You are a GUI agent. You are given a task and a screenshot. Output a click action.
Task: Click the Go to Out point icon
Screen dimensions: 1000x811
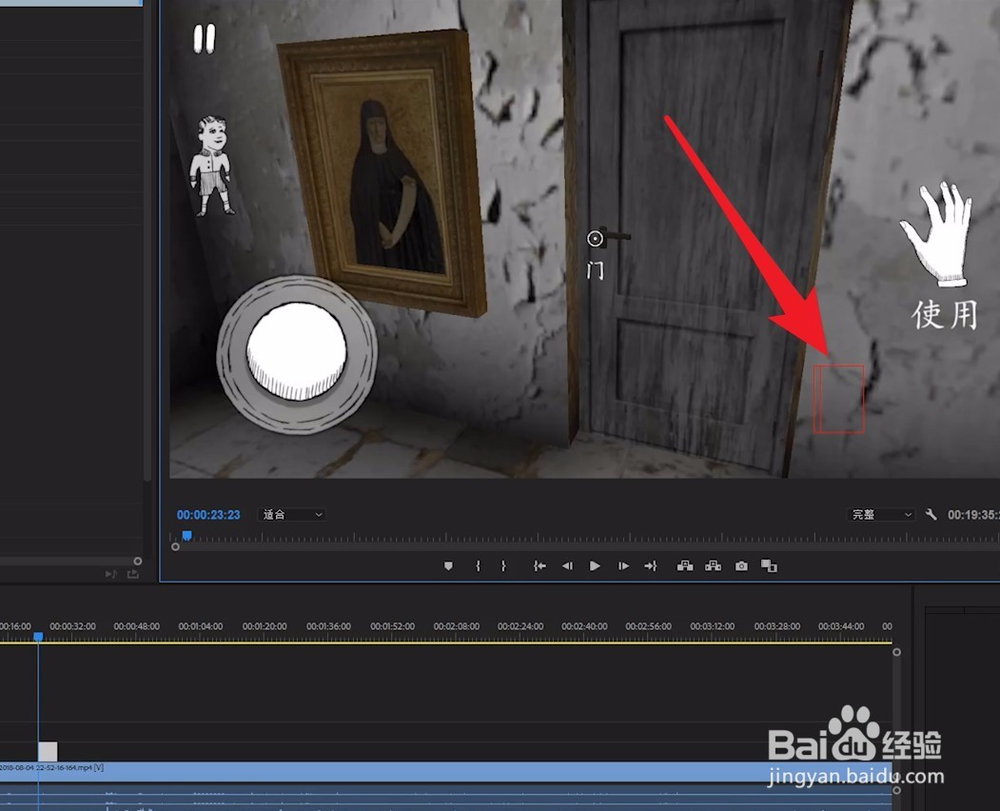coord(651,566)
